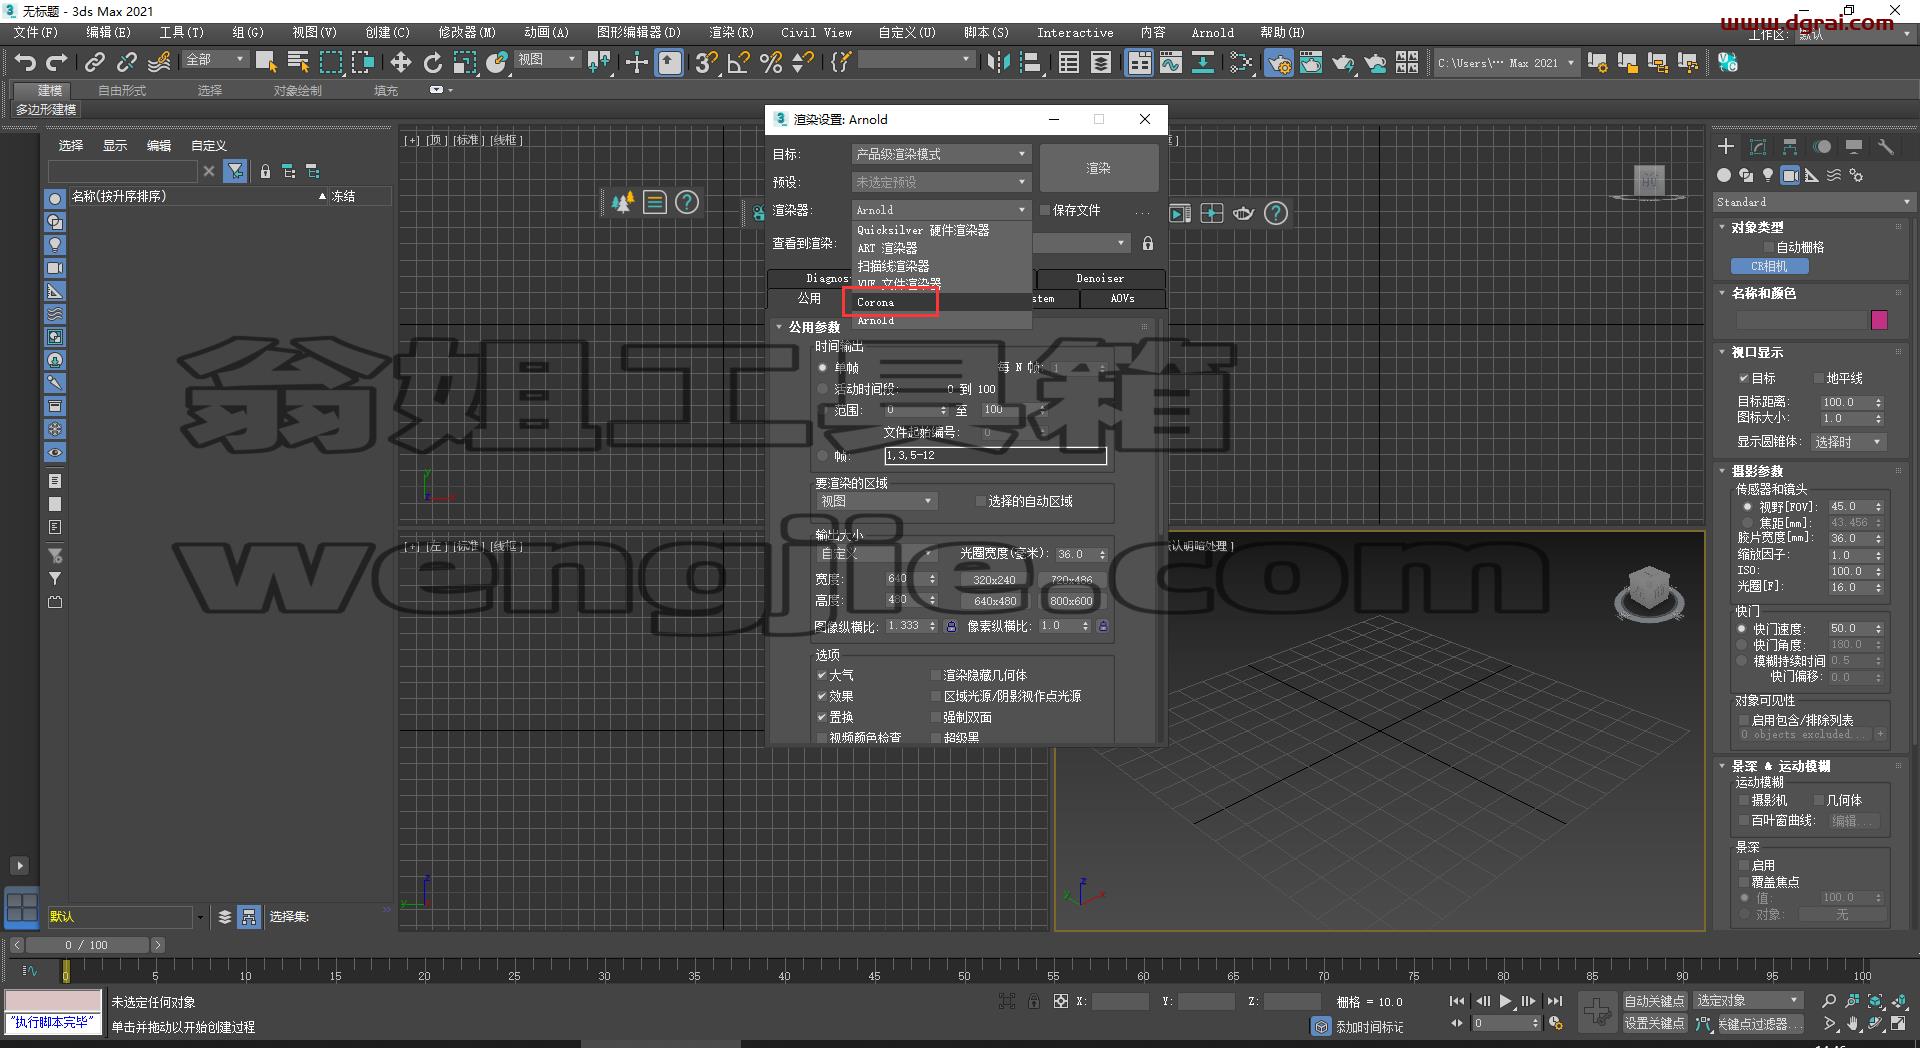1920x1048 pixels.
Task: Click the CR相机 object type button
Action: pyautogui.click(x=1769, y=267)
